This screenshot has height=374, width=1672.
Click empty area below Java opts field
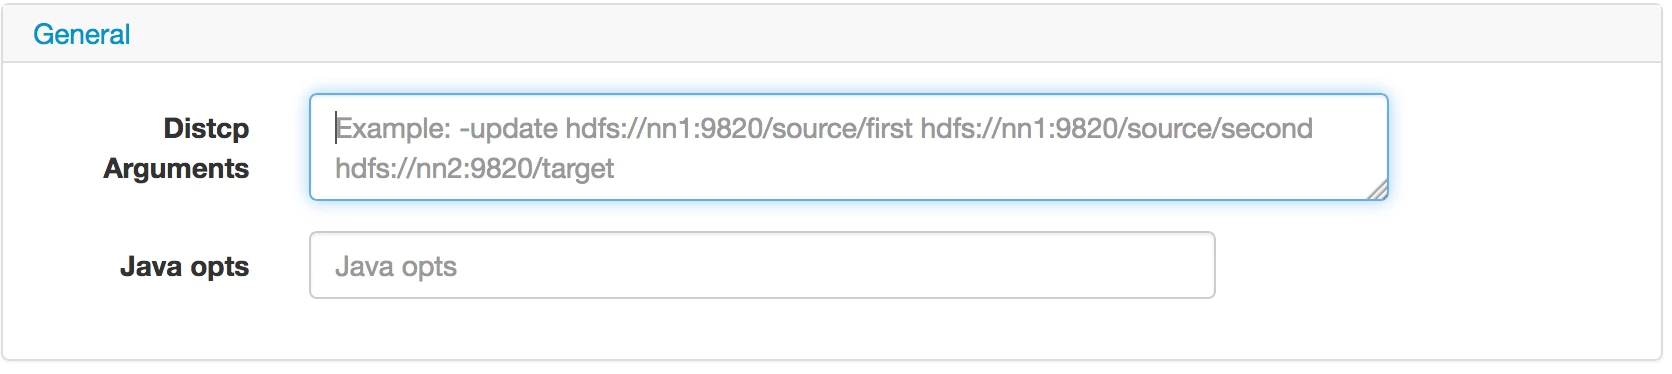pos(762,328)
